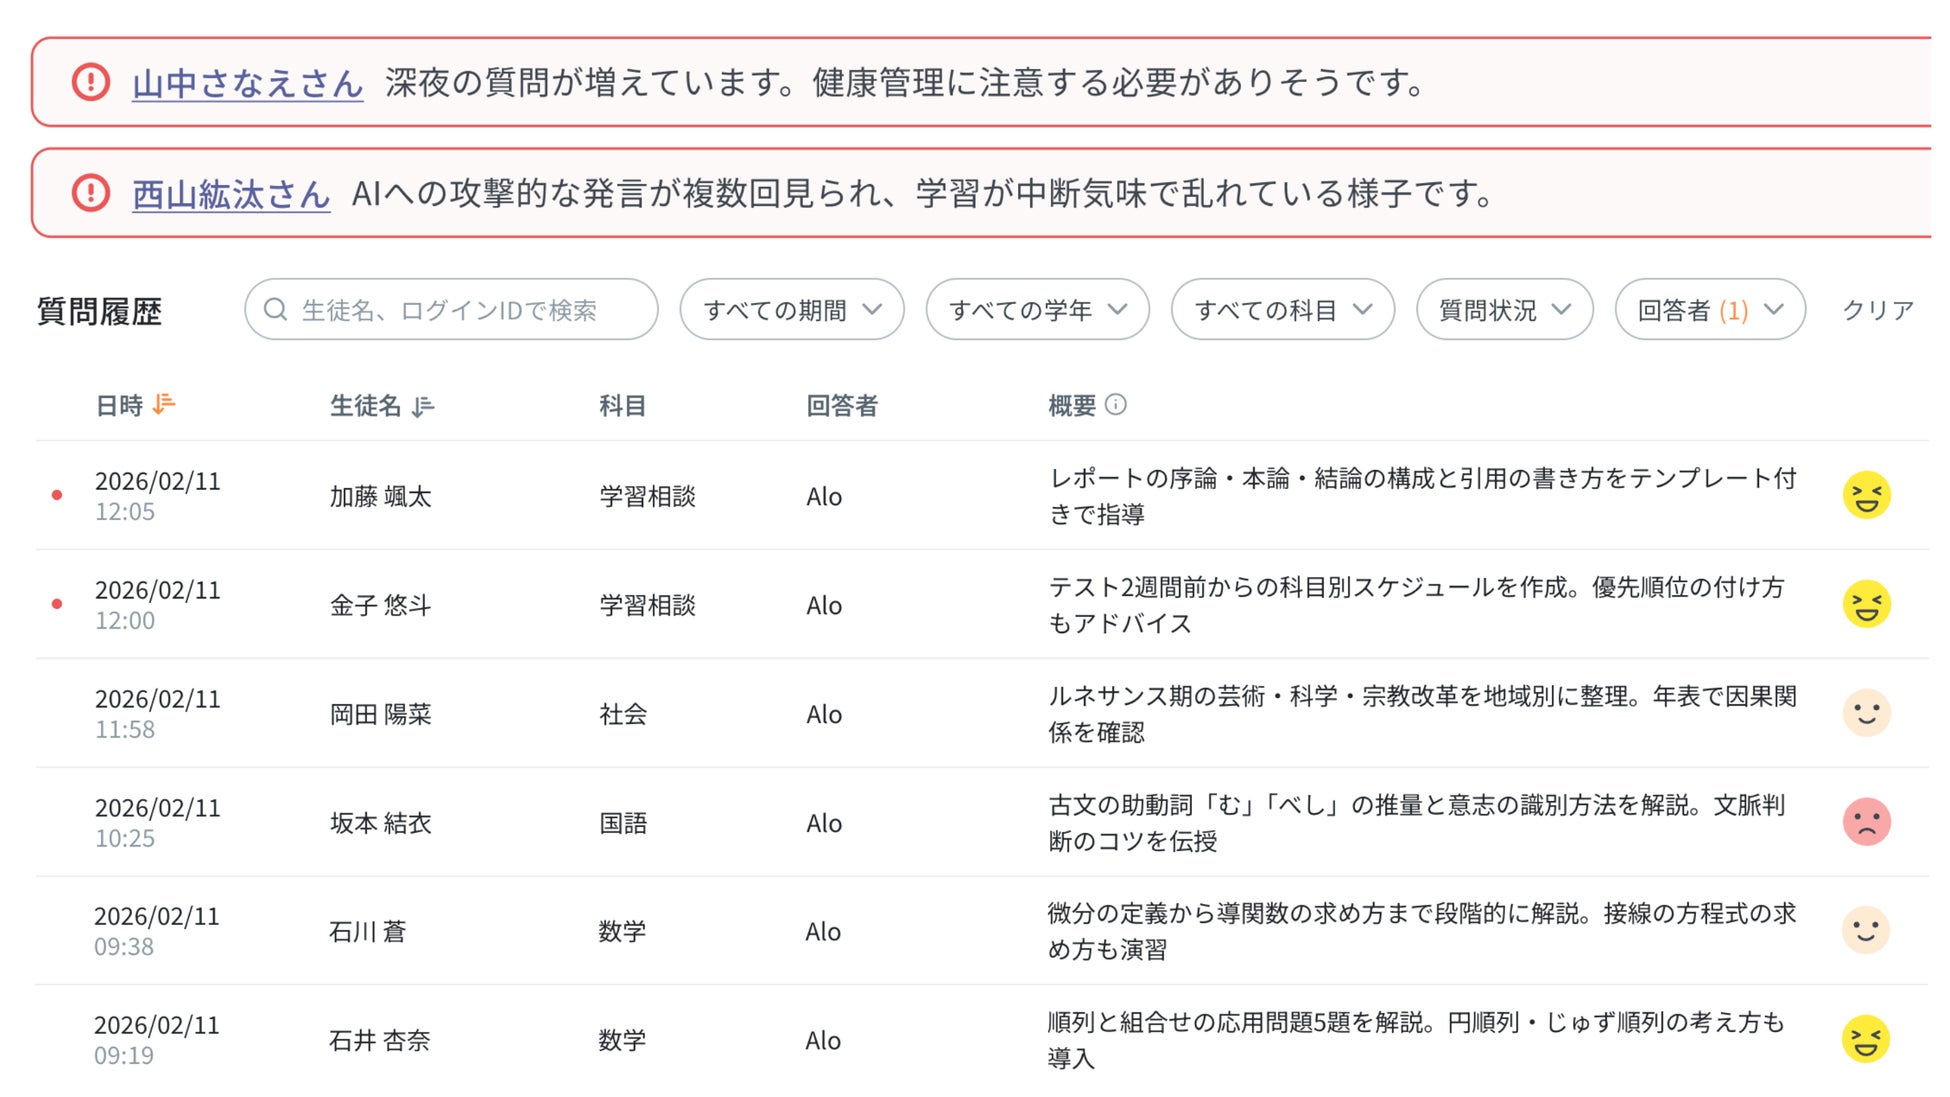Click the unread red dot on 金子 悠斗's row

pos(57,604)
